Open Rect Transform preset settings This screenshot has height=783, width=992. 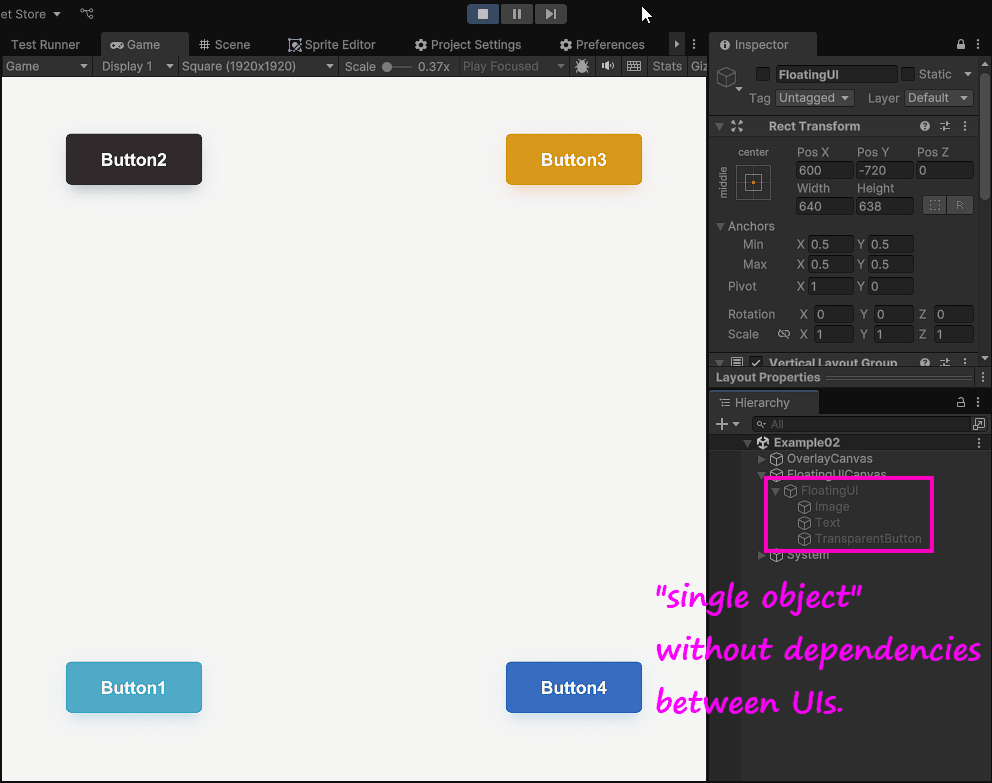click(945, 126)
